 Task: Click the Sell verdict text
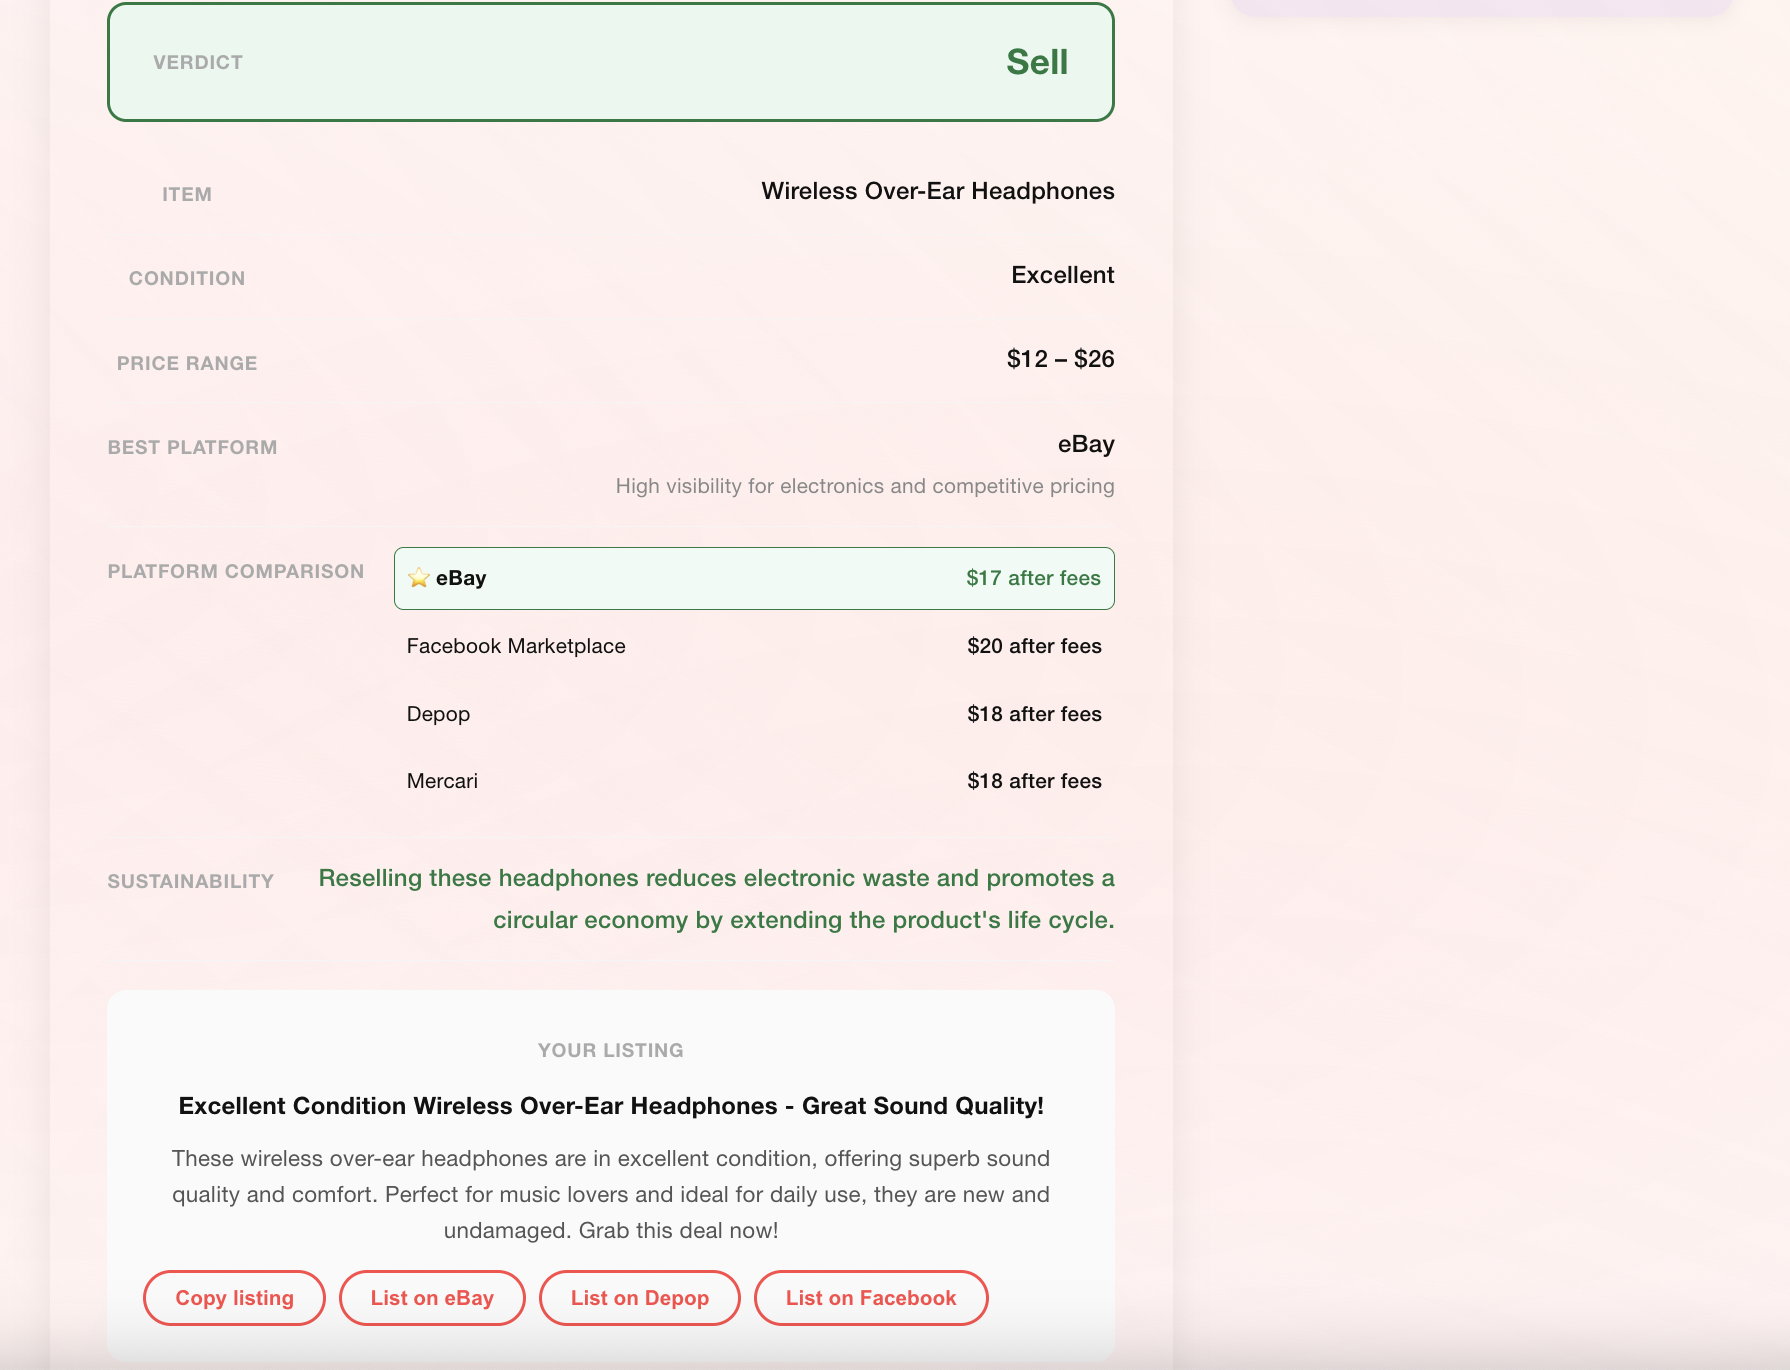[1037, 62]
